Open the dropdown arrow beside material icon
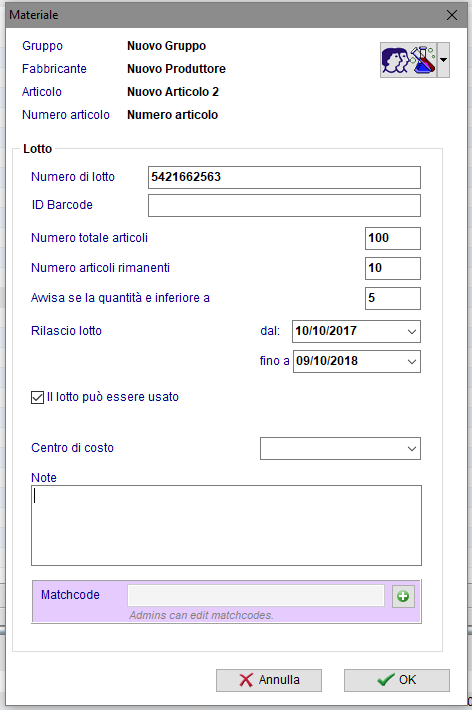 (x=443, y=60)
